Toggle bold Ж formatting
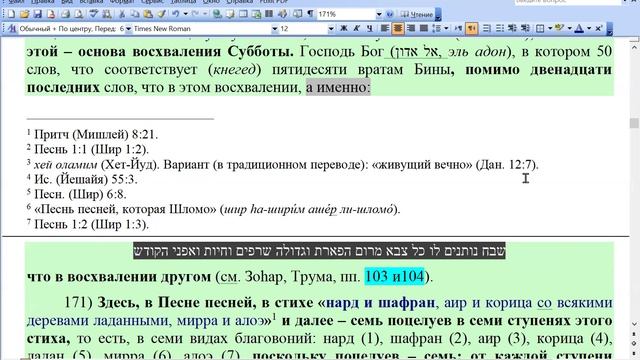Screen dimensions: 640x360 pos(344,29)
